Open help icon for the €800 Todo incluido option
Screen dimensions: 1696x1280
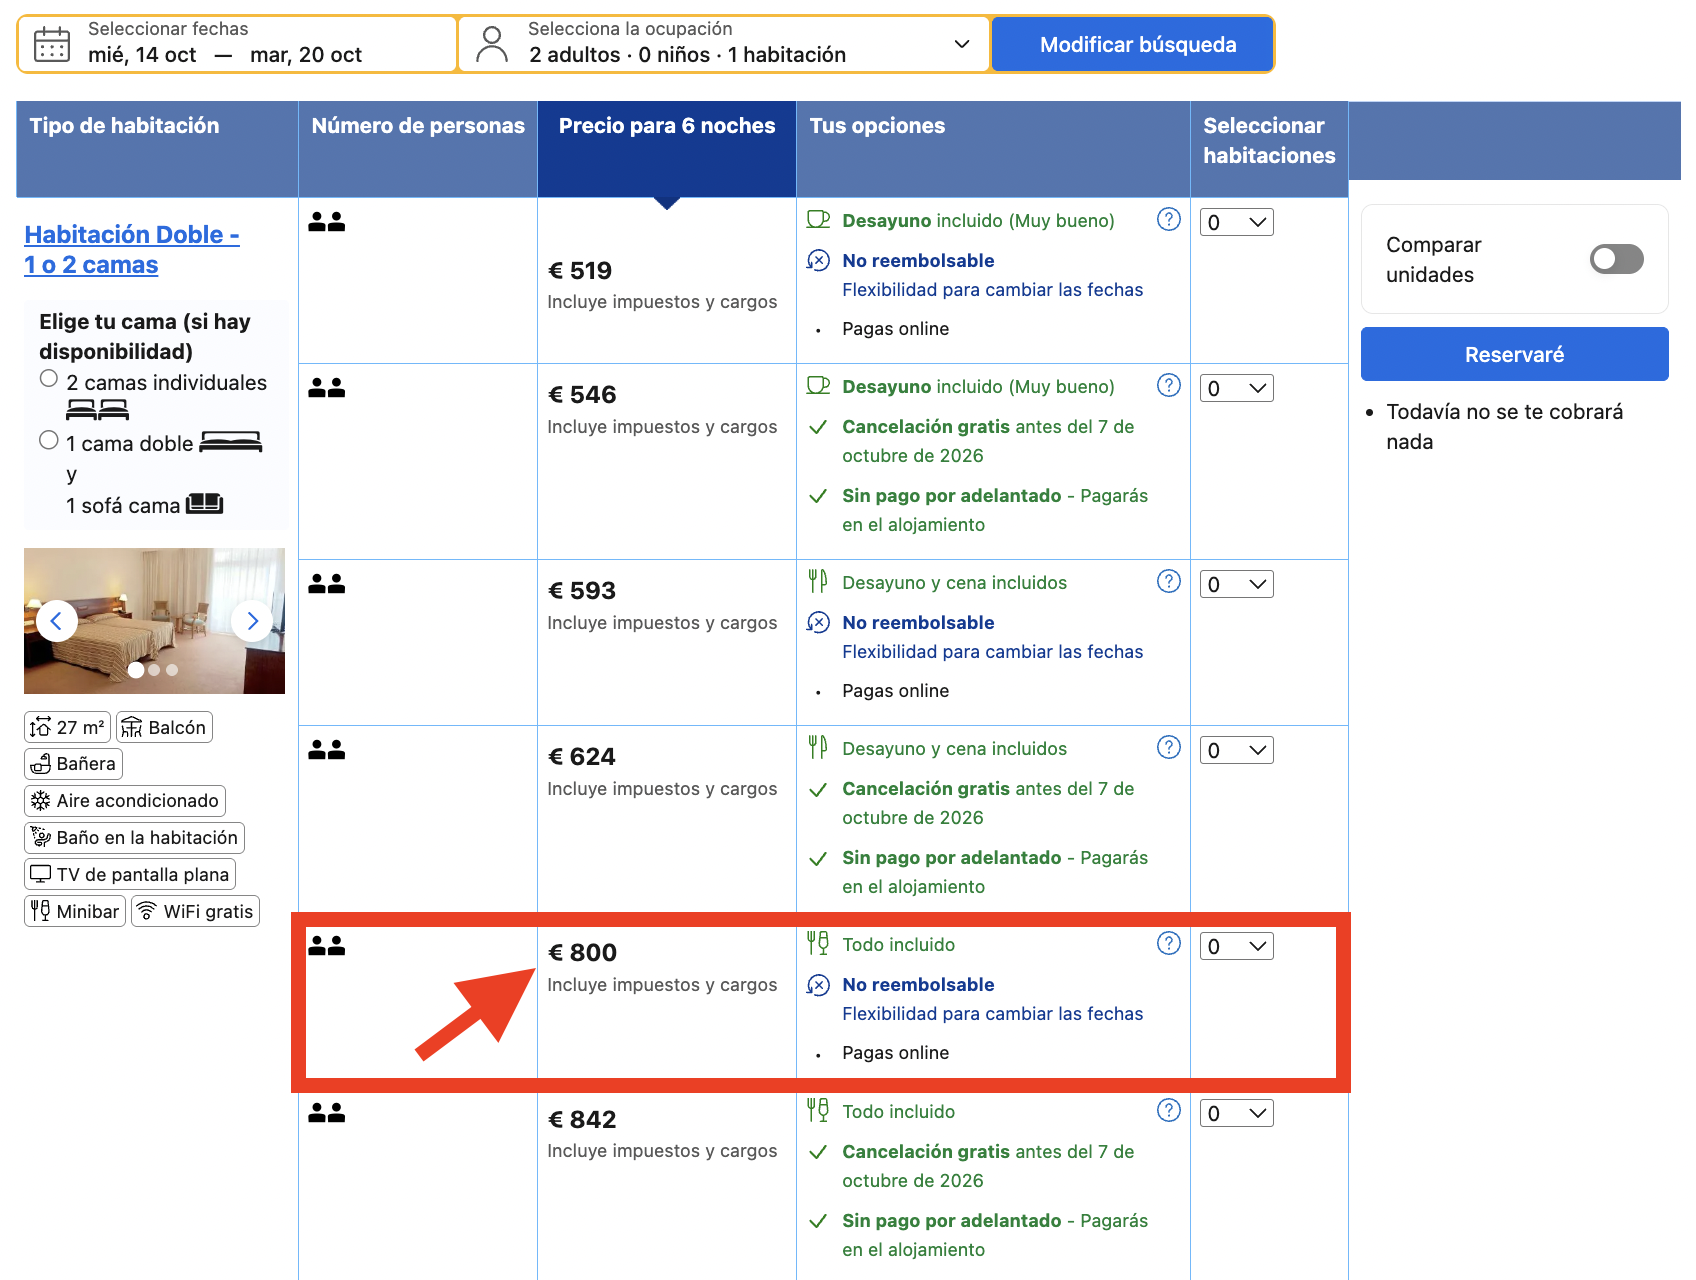(1168, 943)
